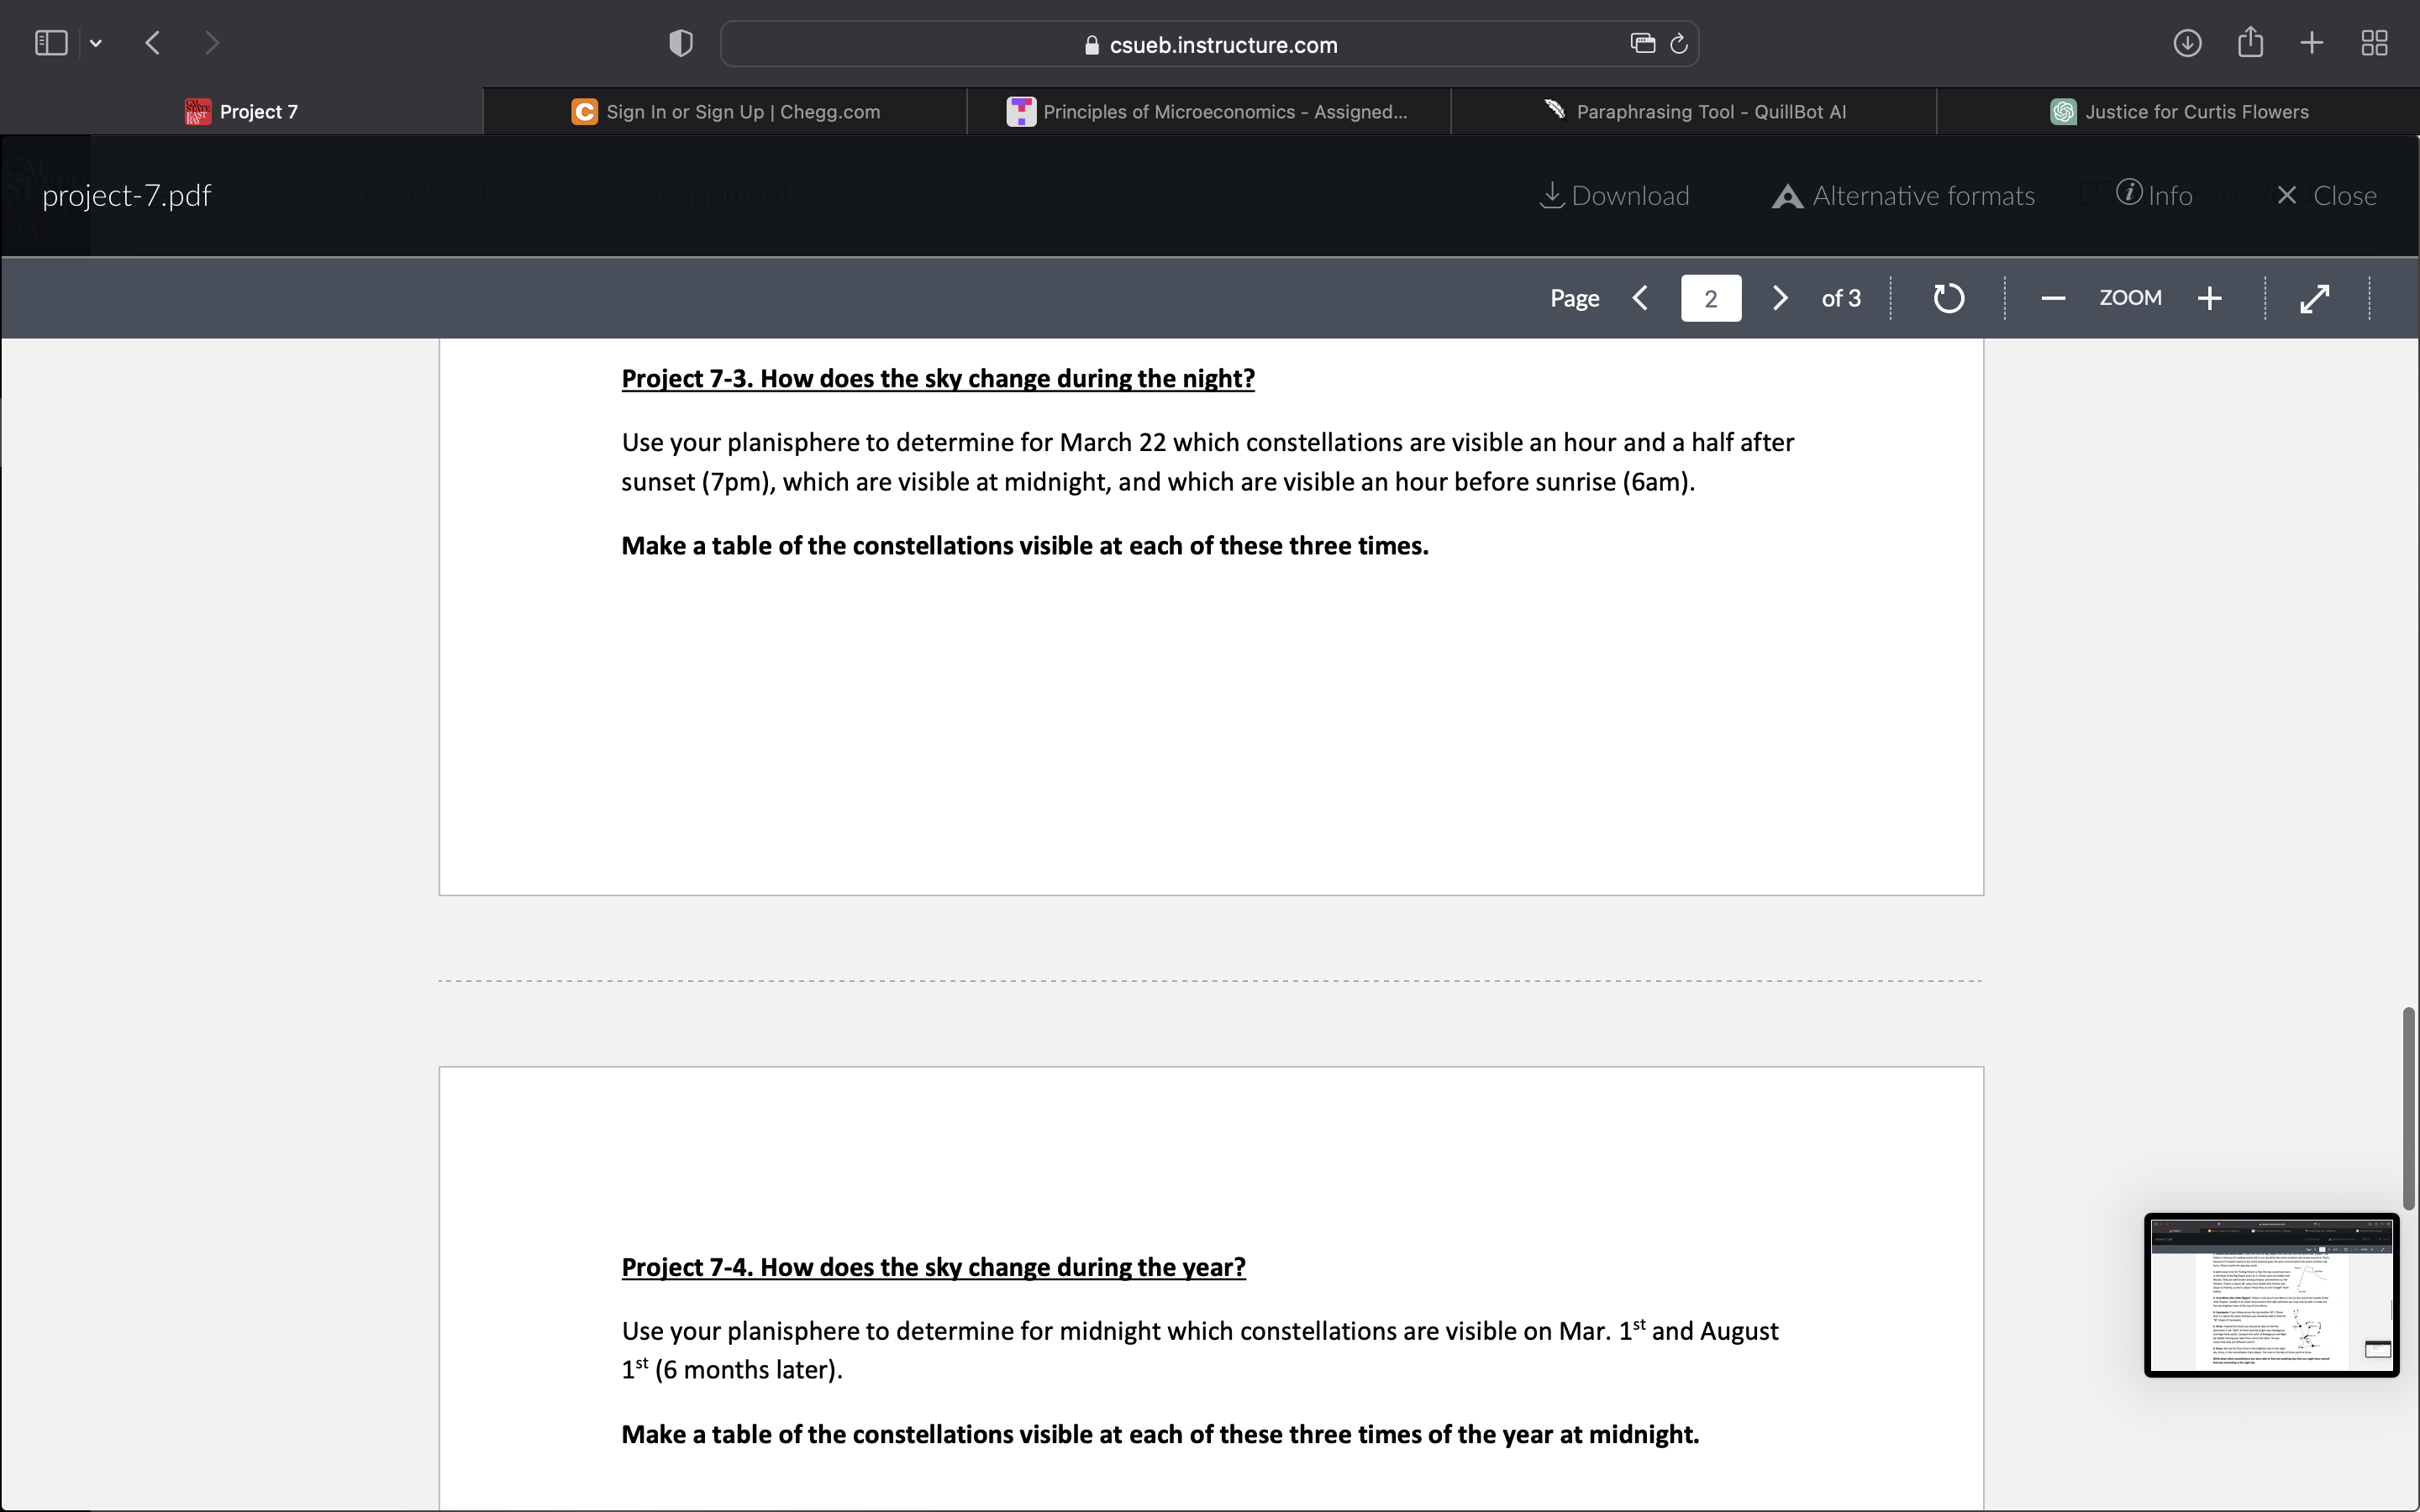This screenshot has height=1512, width=2420.
Task: Open the Alternative formats menu
Action: [x=1904, y=196]
